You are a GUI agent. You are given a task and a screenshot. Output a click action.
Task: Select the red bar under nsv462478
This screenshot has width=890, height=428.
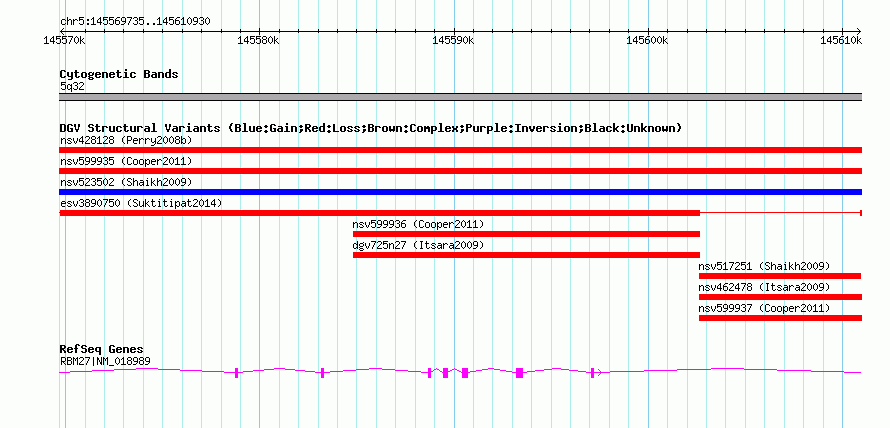[780, 297]
